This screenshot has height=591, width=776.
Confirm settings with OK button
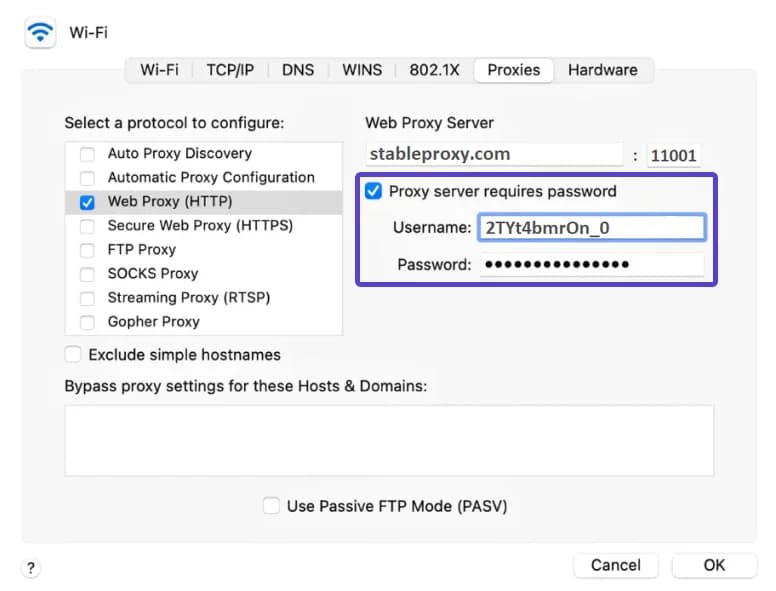pos(714,565)
